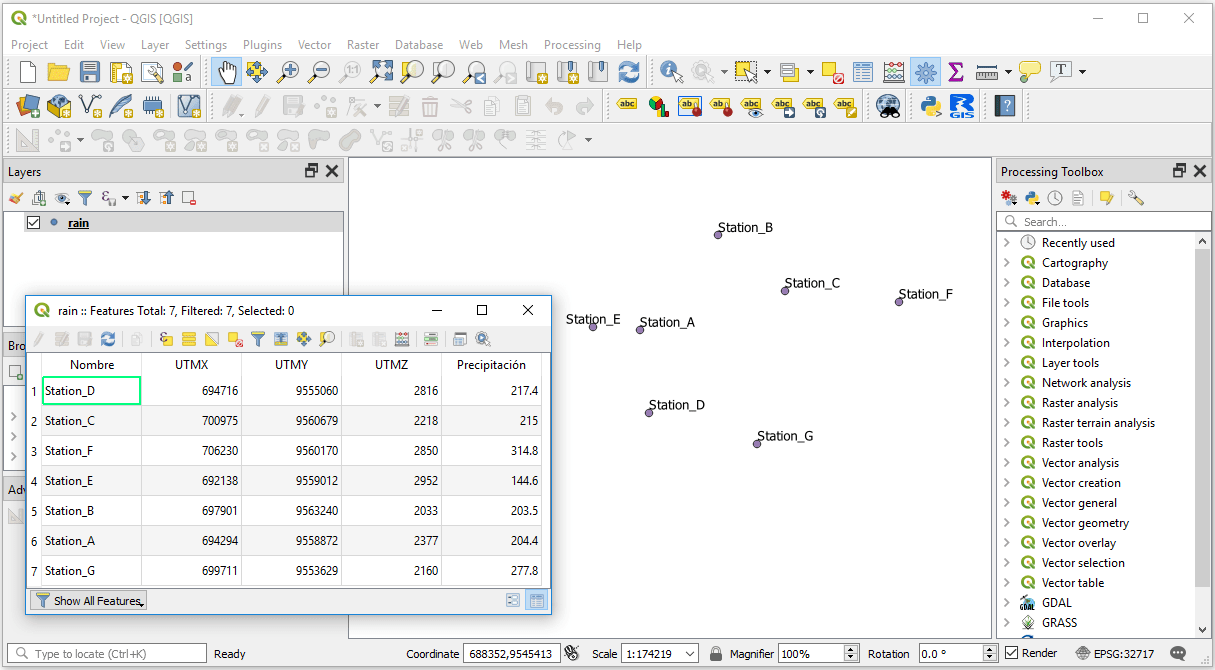
Task: Launch the Statistical Summary panel
Action: click(x=955, y=71)
